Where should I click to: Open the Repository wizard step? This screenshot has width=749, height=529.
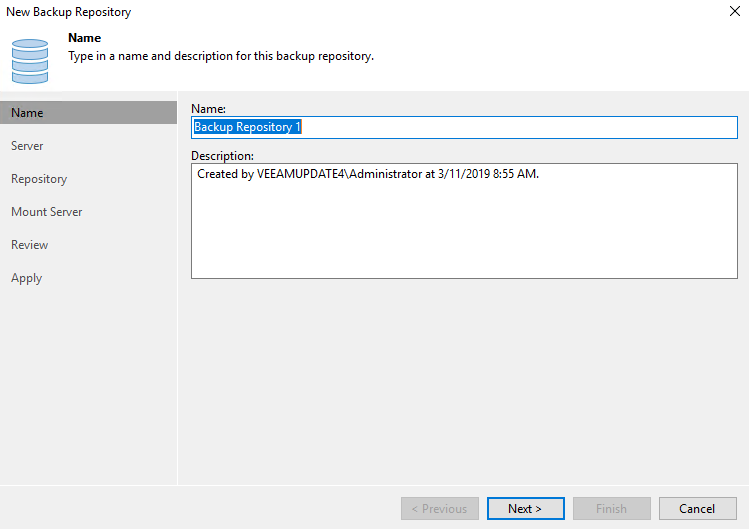39,179
